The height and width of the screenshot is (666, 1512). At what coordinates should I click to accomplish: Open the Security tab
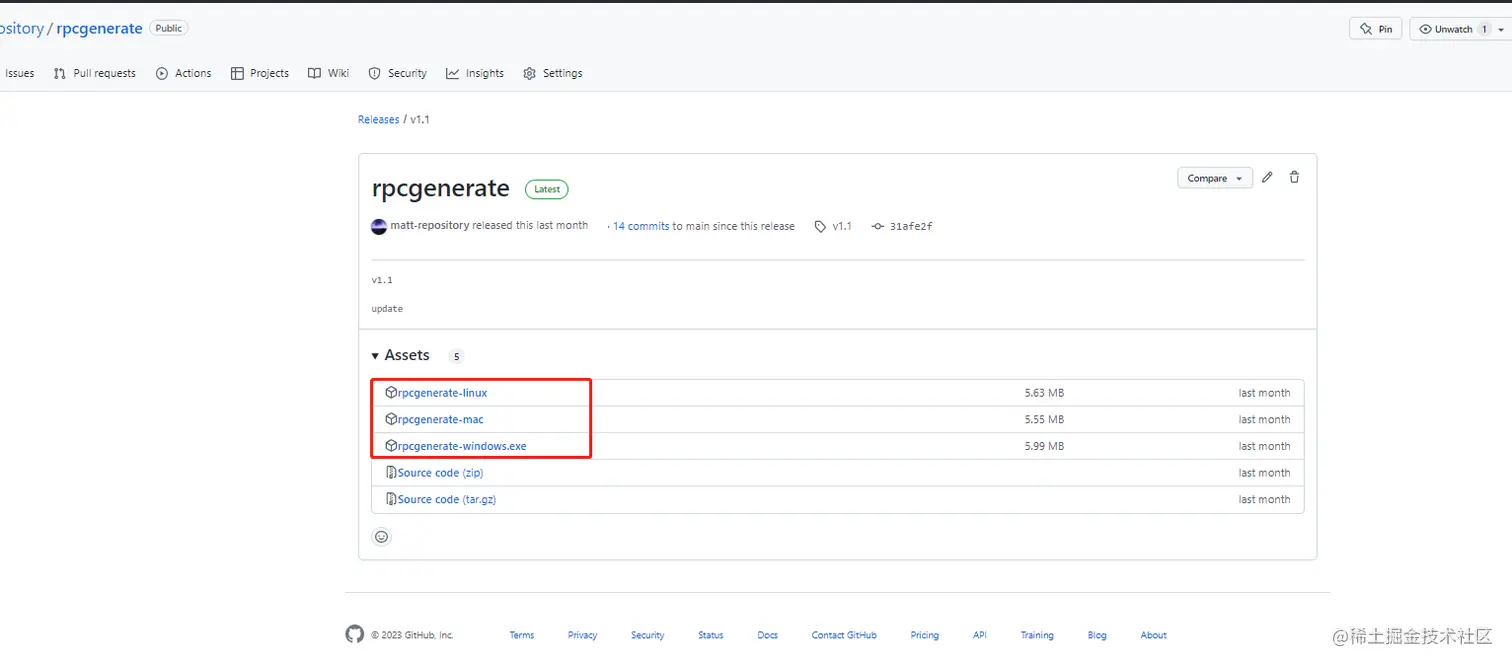pyautogui.click(x=398, y=73)
